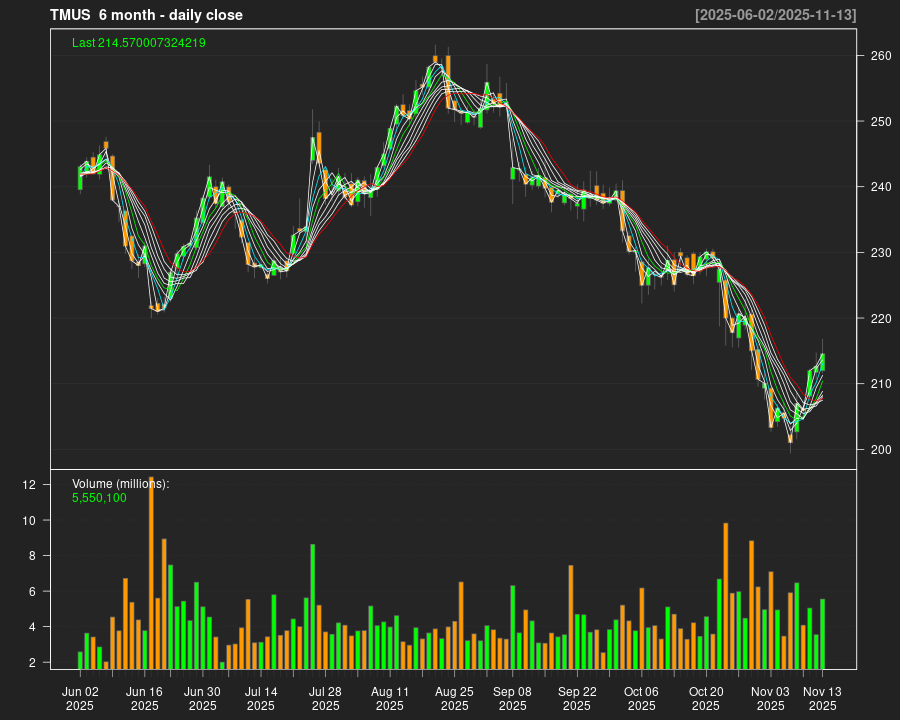Click the Jun 02 2025 date tick
The height and width of the screenshot is (720, 900).
pos(80,698)
